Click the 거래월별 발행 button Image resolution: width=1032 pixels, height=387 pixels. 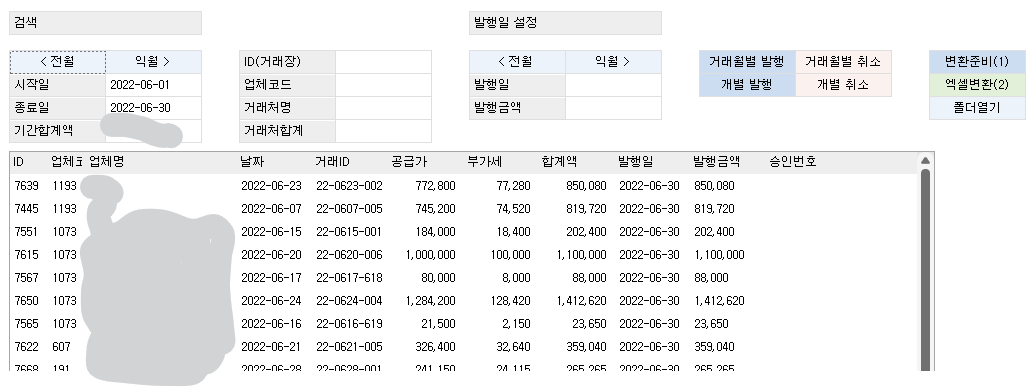click(x=747, y=62)
